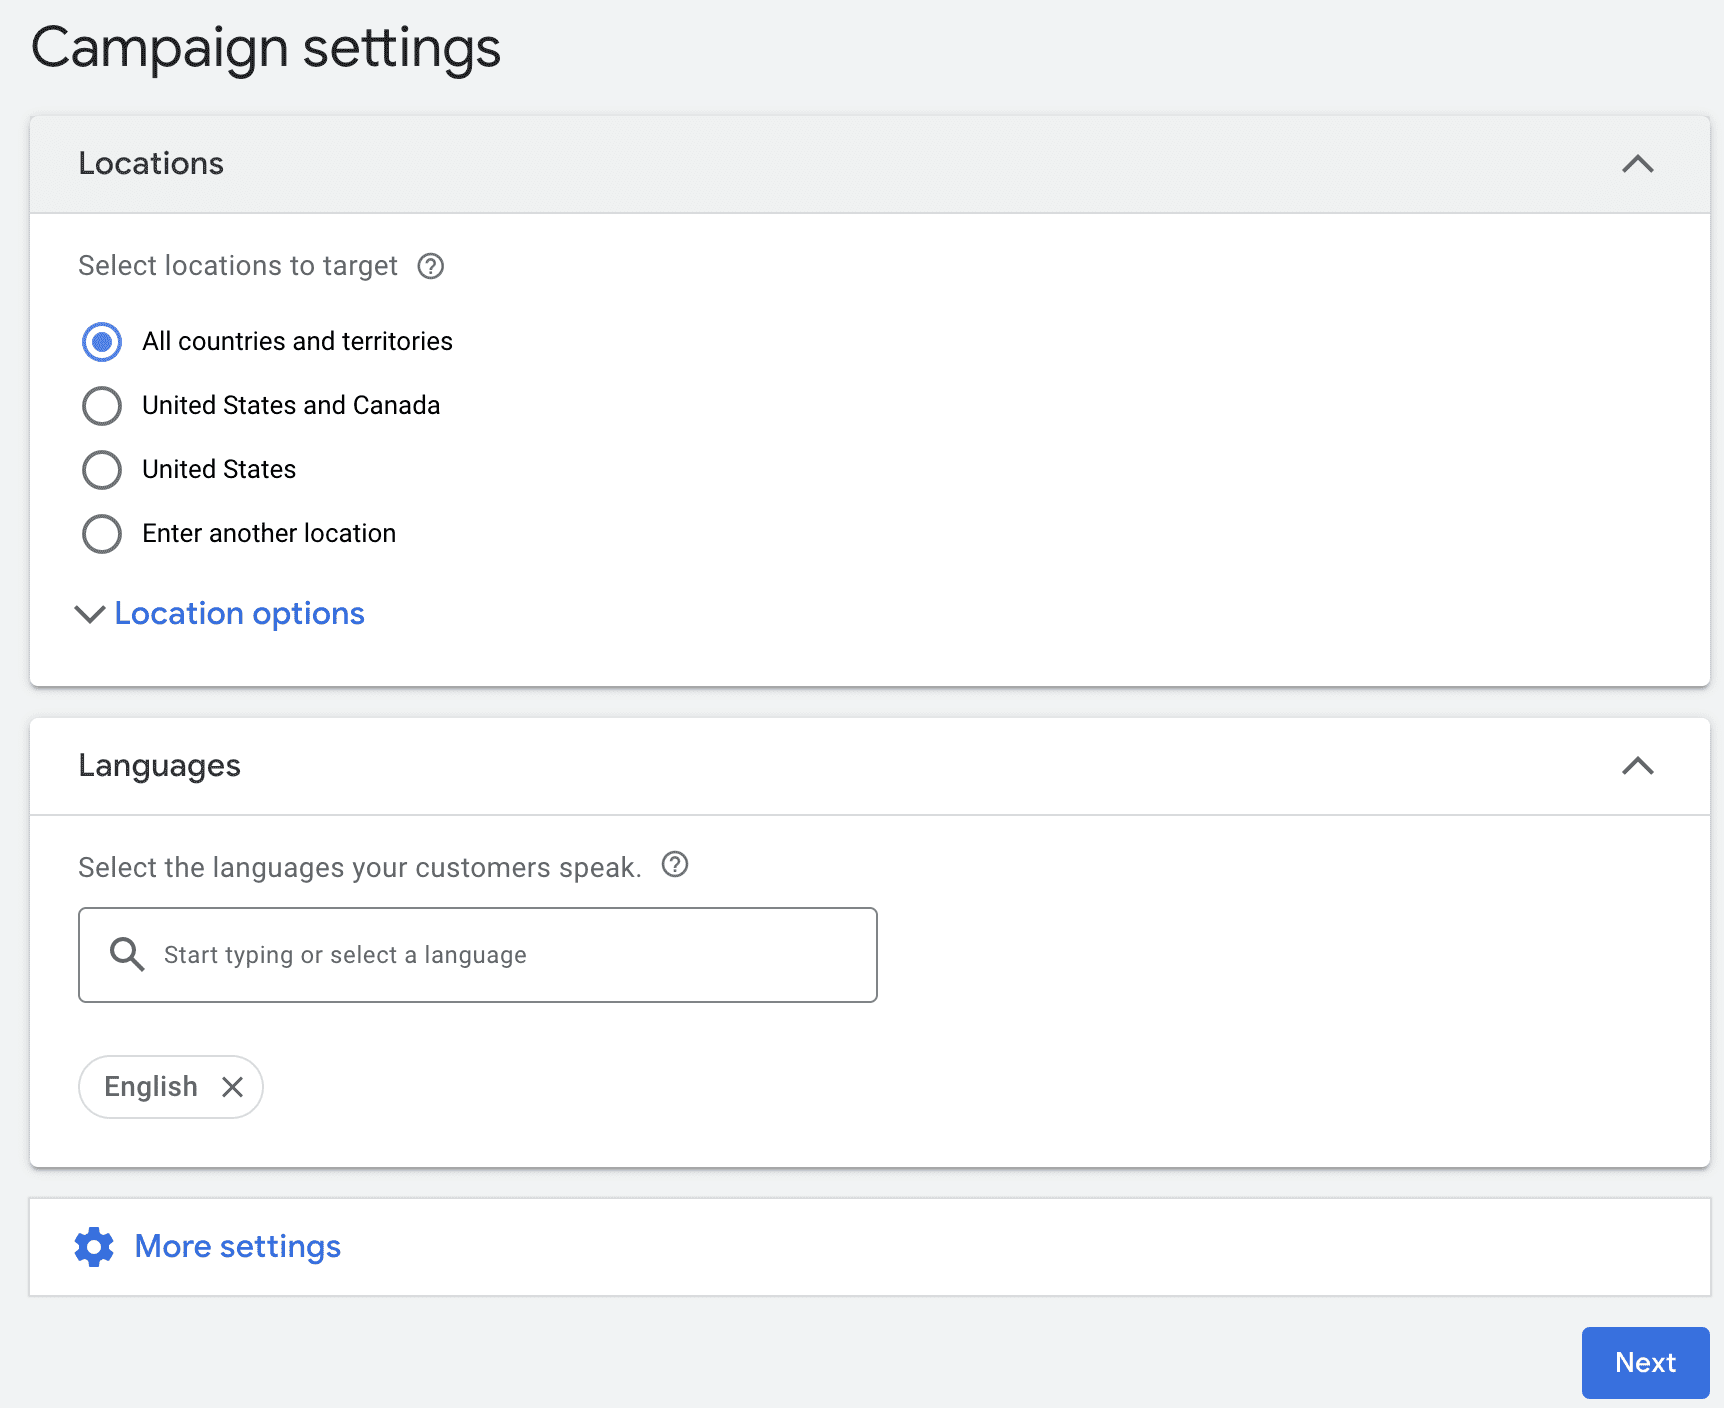Select United States and Canada radio option
Viewport: 1724px width, 1408px height.
(102, 406)
